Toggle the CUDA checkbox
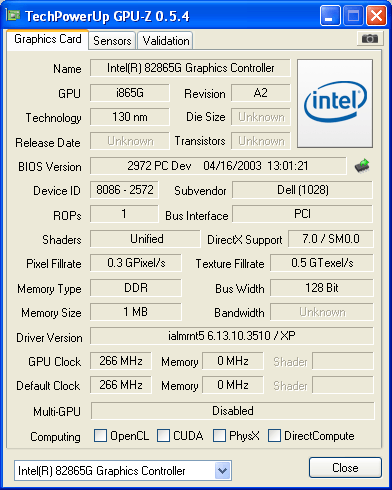Screen dimensions: 392x490 point(163,435)
